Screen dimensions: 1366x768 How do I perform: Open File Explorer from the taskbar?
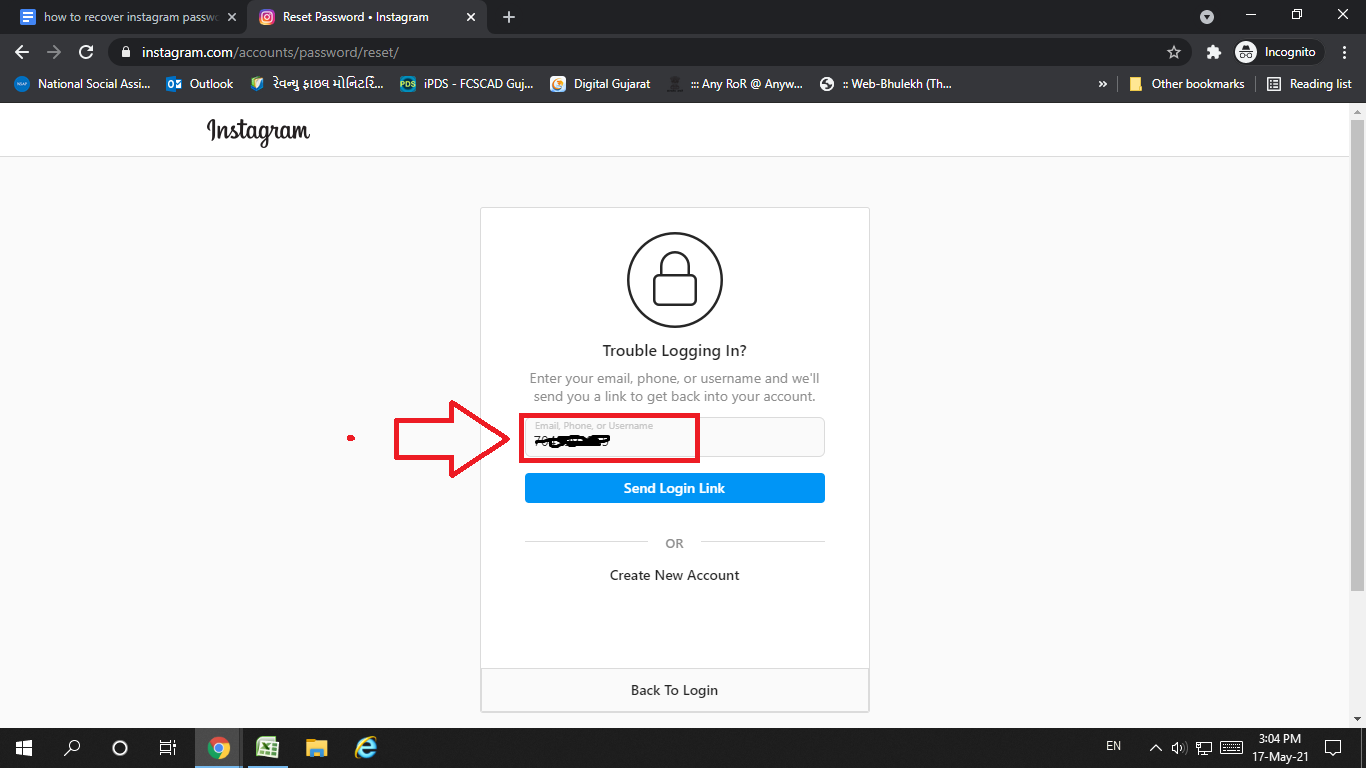click(x=316, y=747)
